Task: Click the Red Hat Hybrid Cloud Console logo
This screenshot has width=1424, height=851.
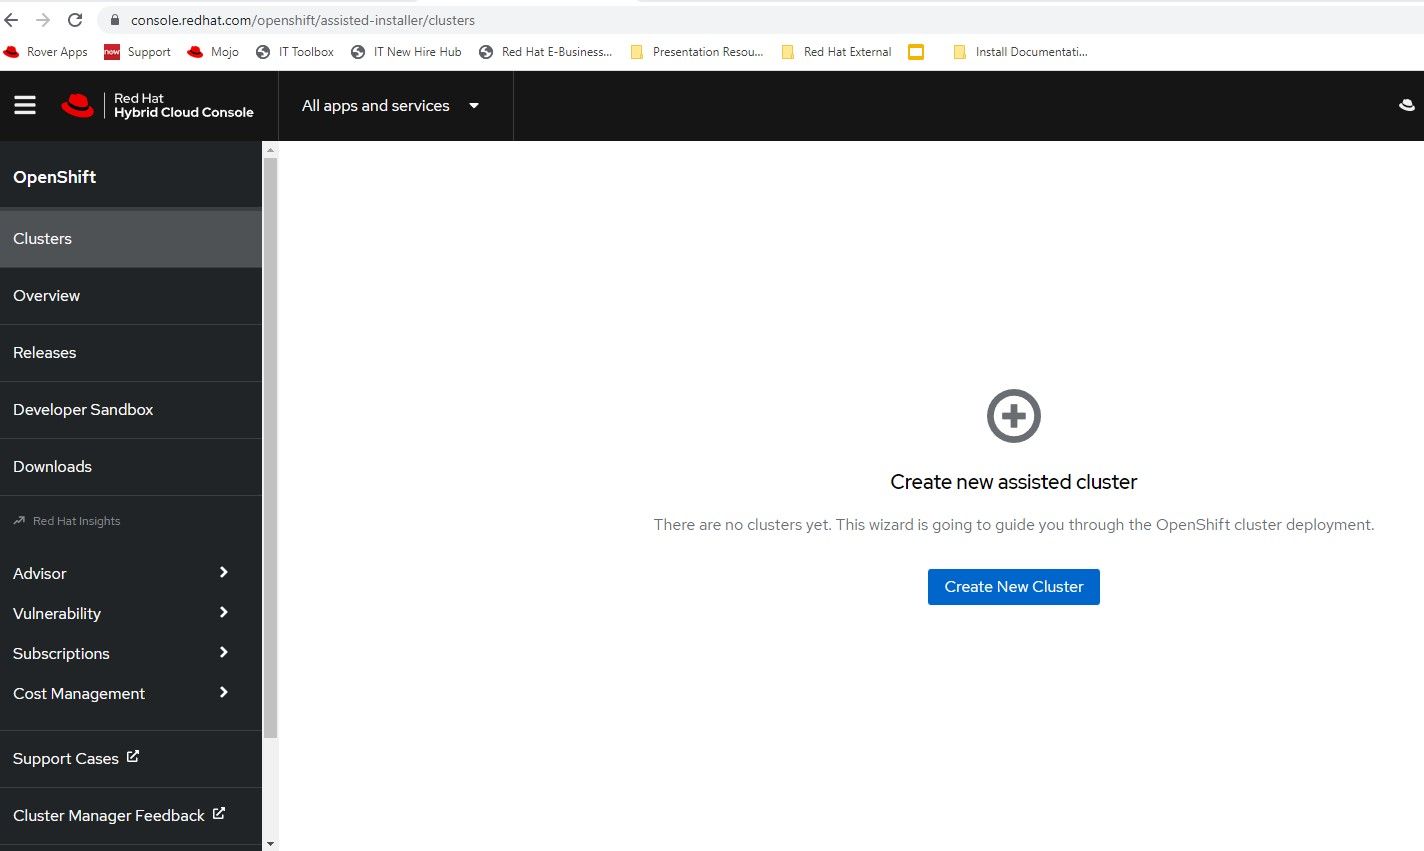Action: (x=157, y=105)
